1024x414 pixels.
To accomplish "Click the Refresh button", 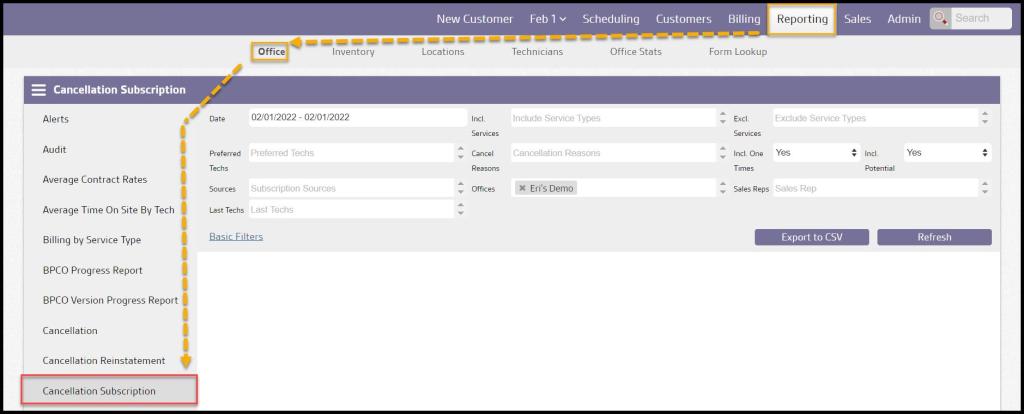I will coord(934,237).
